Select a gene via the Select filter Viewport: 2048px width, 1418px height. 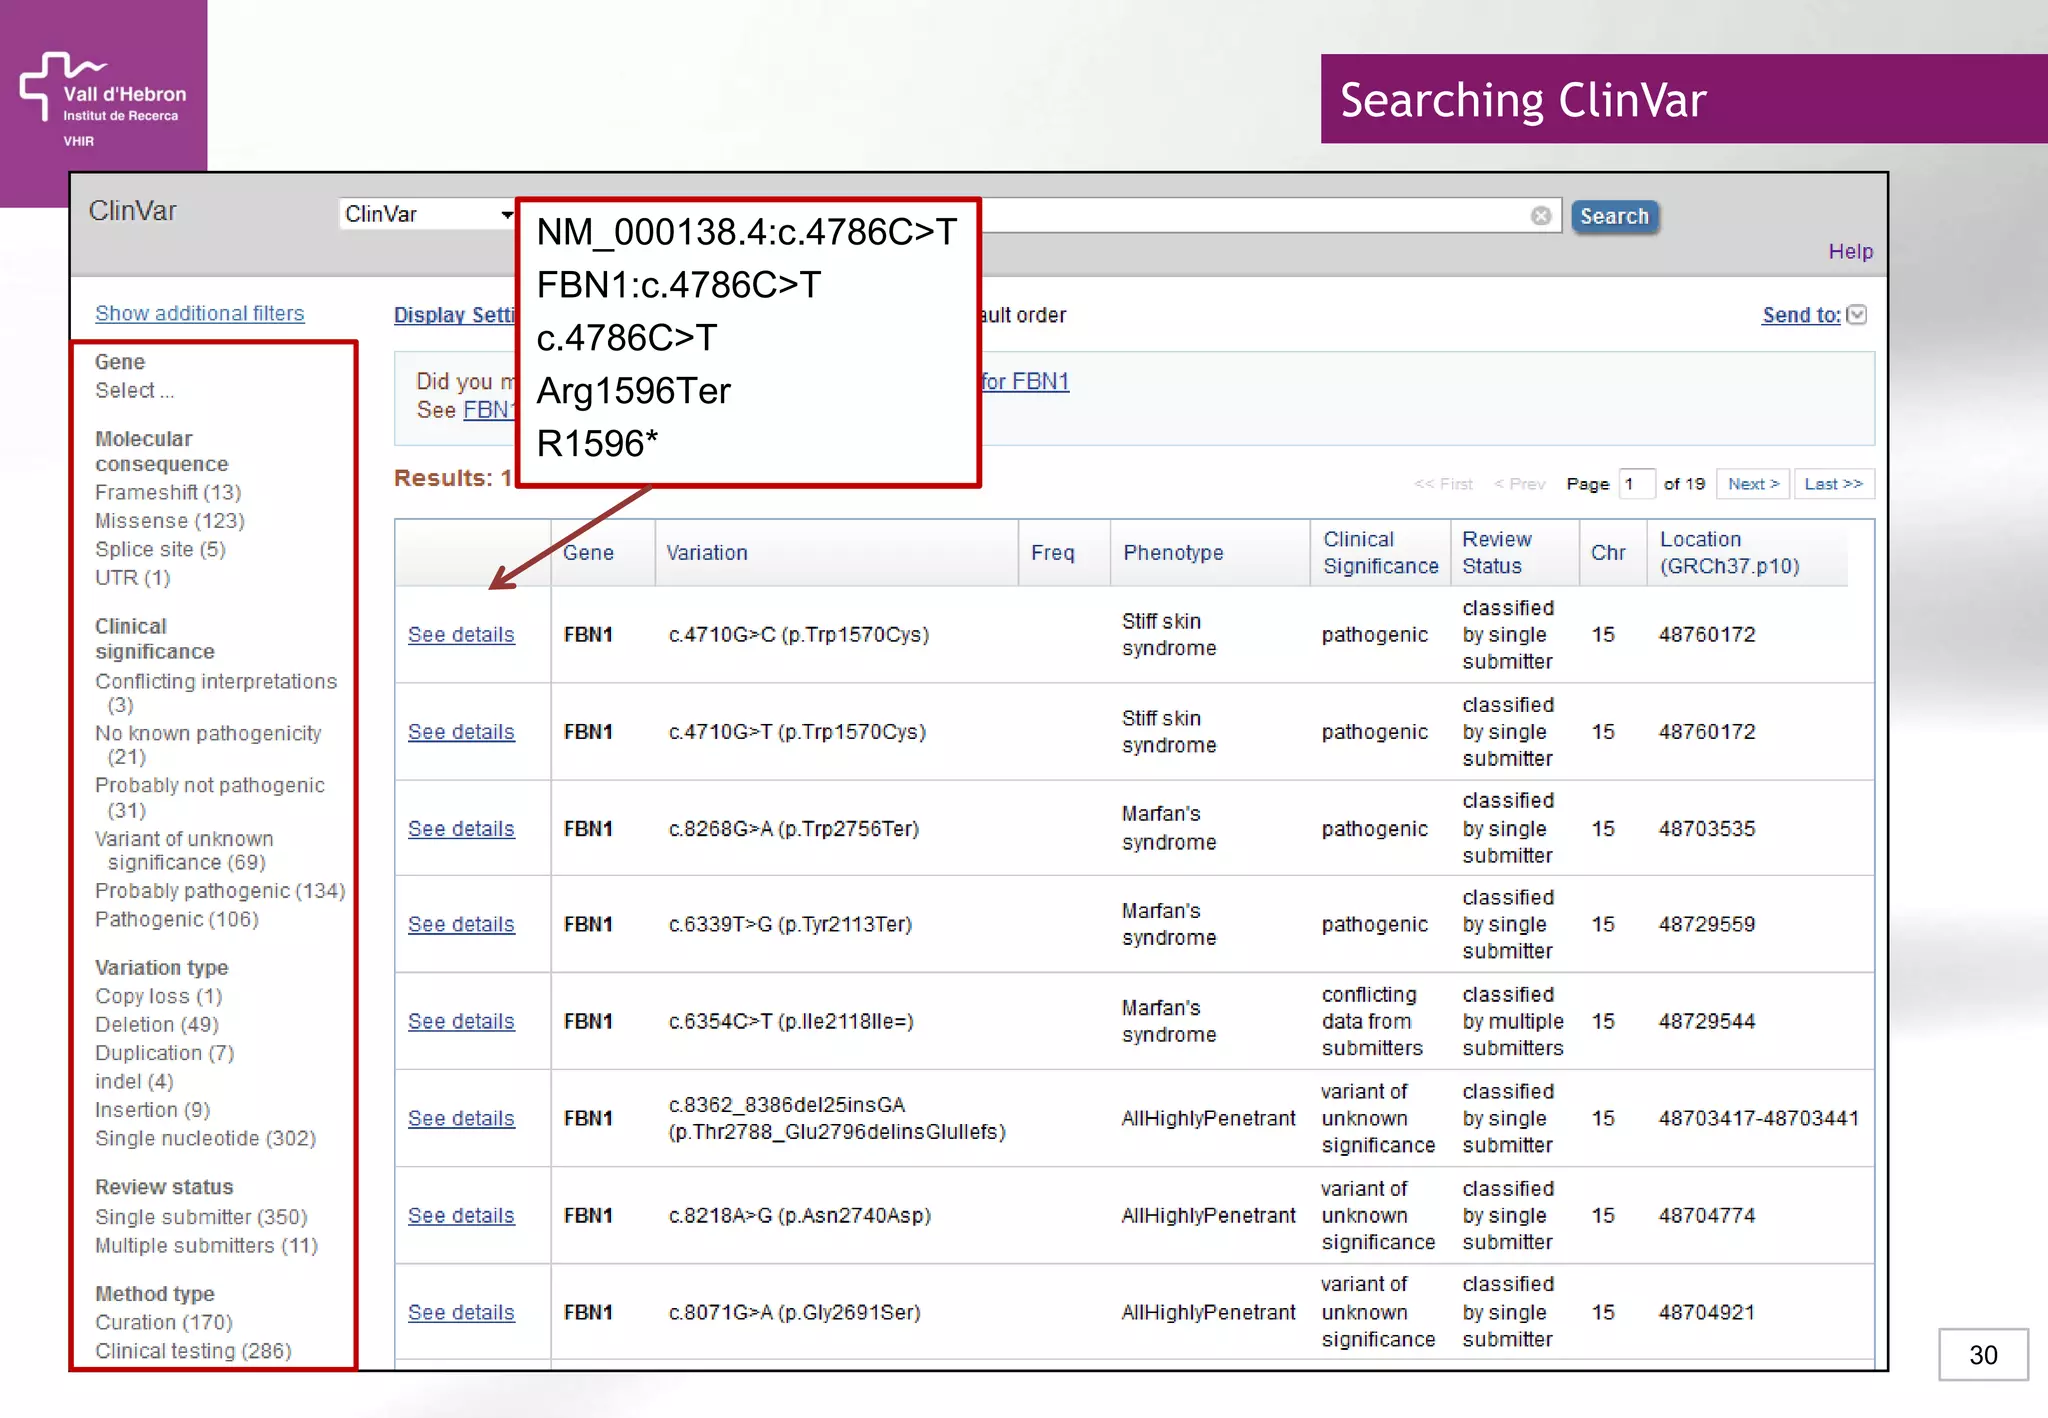pos(134,391)
